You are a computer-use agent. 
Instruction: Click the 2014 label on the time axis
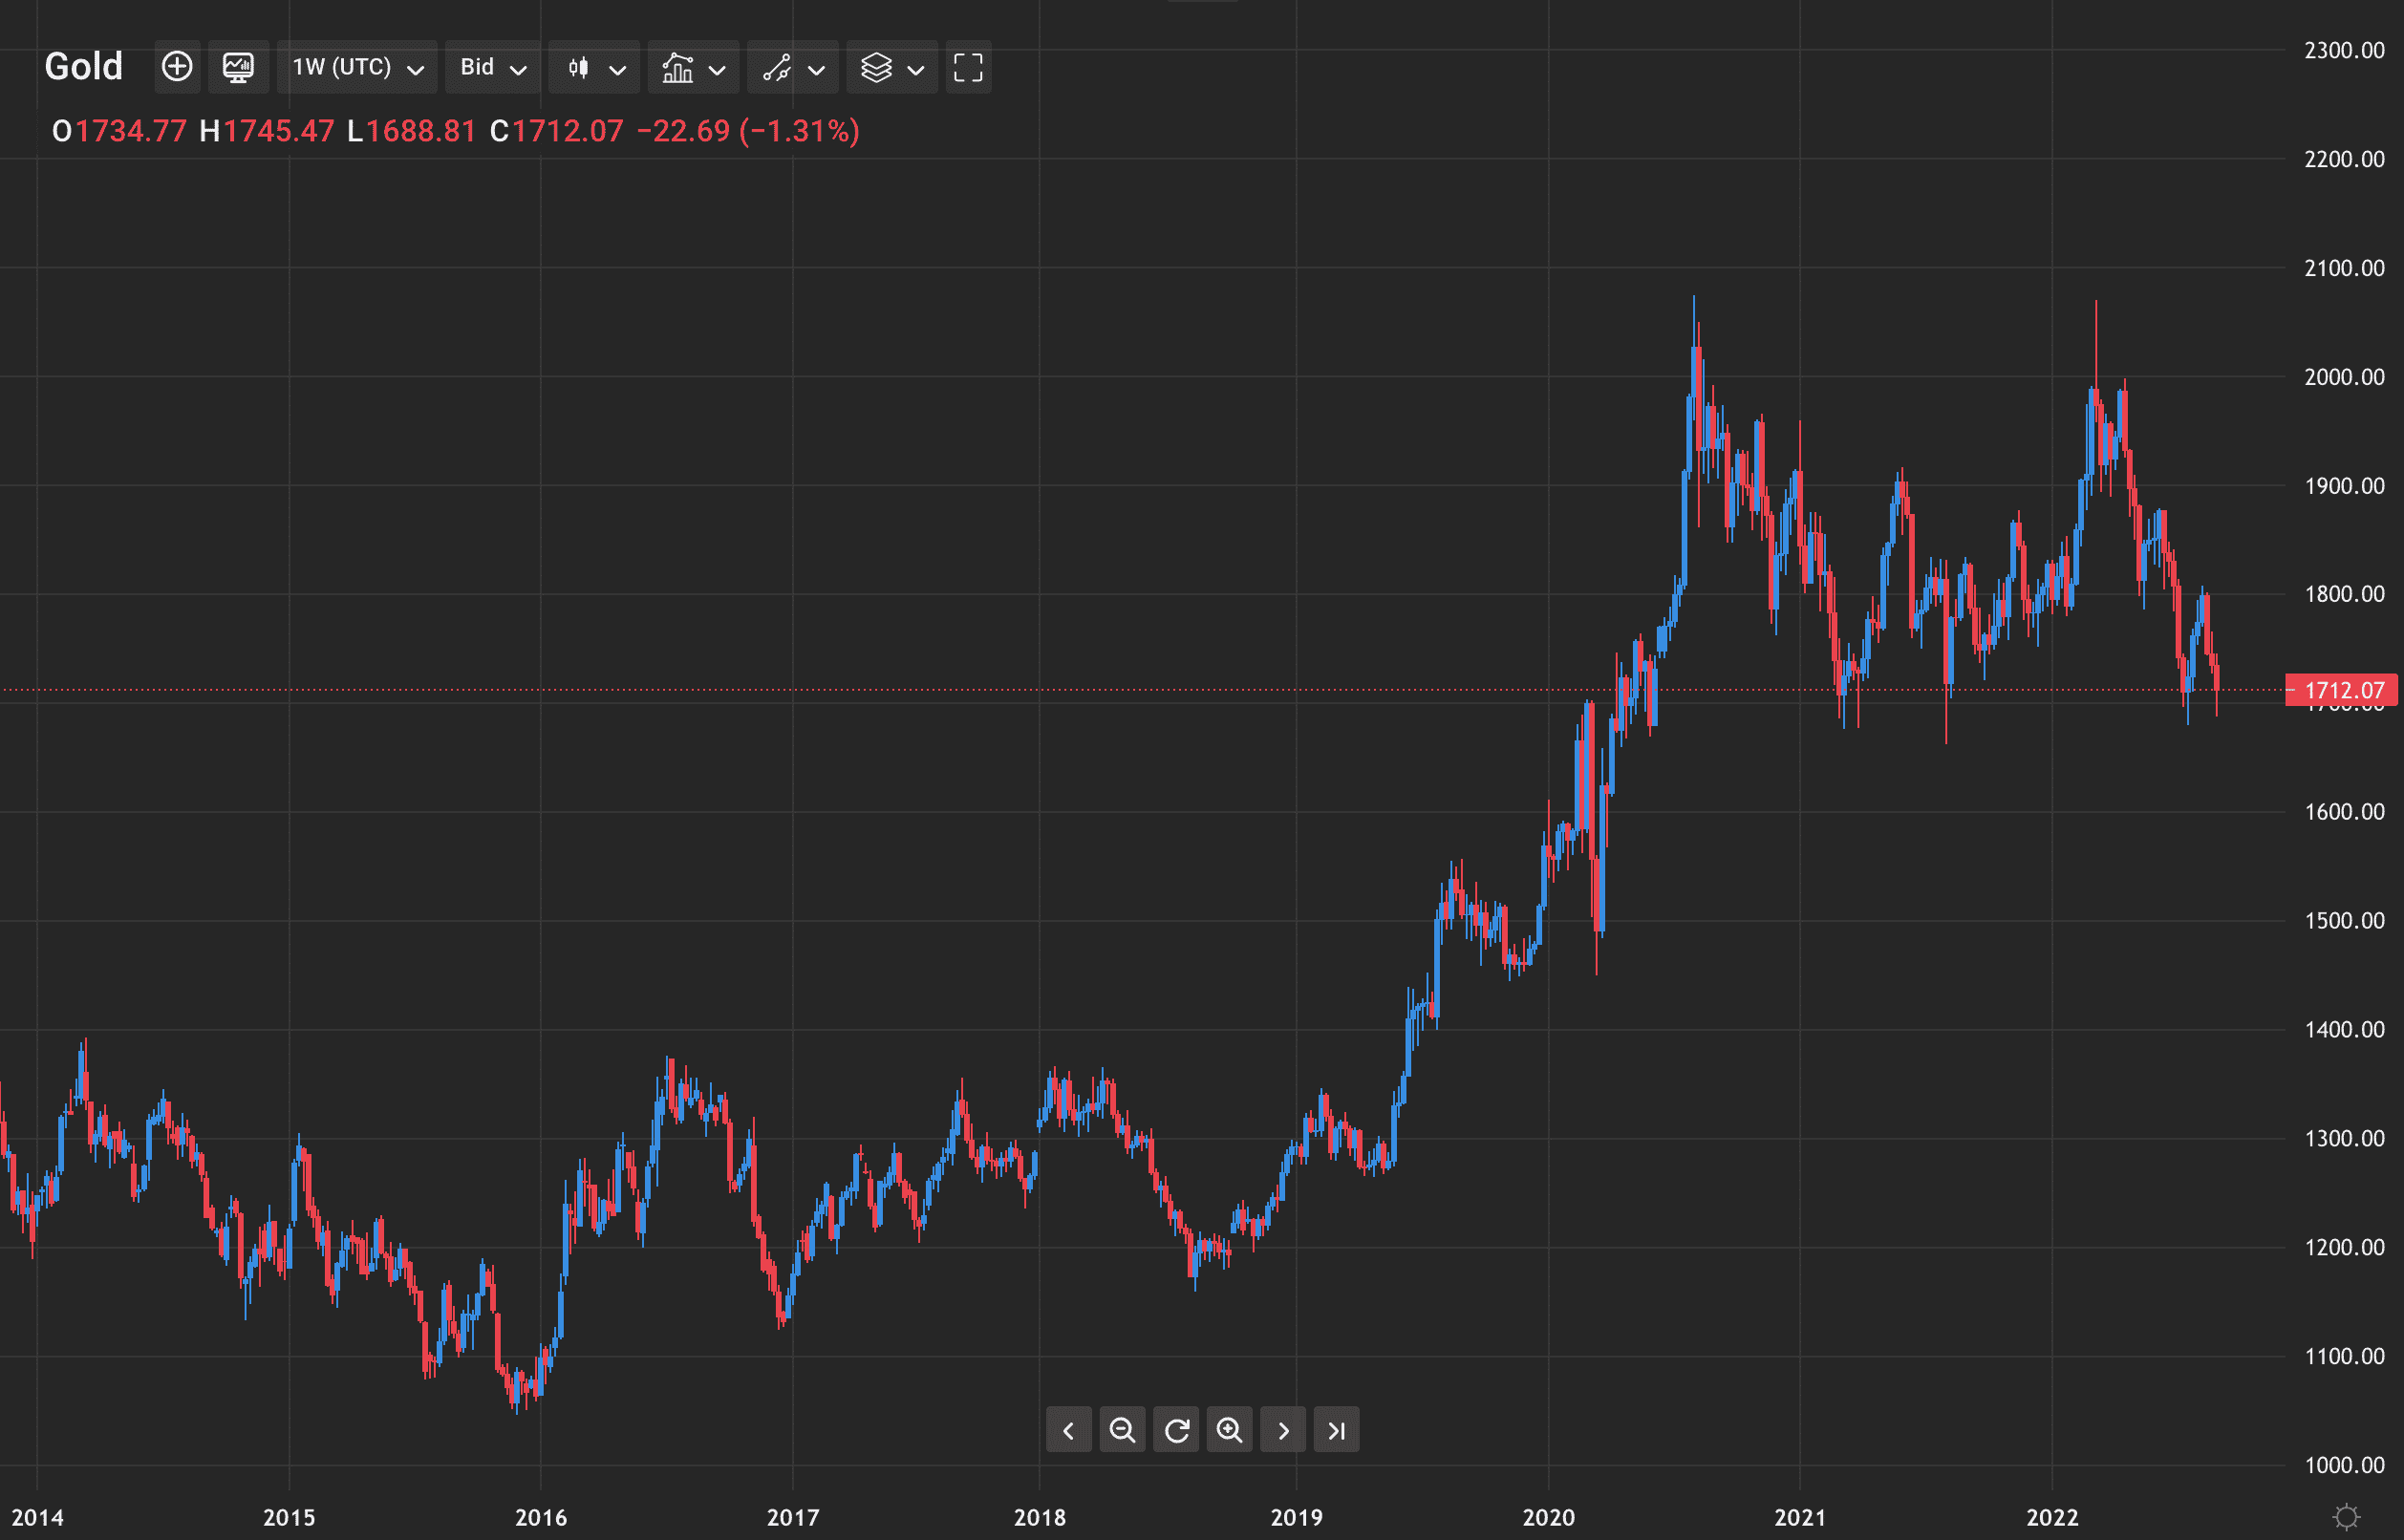pyautogui.click(x=37, y=1517)
